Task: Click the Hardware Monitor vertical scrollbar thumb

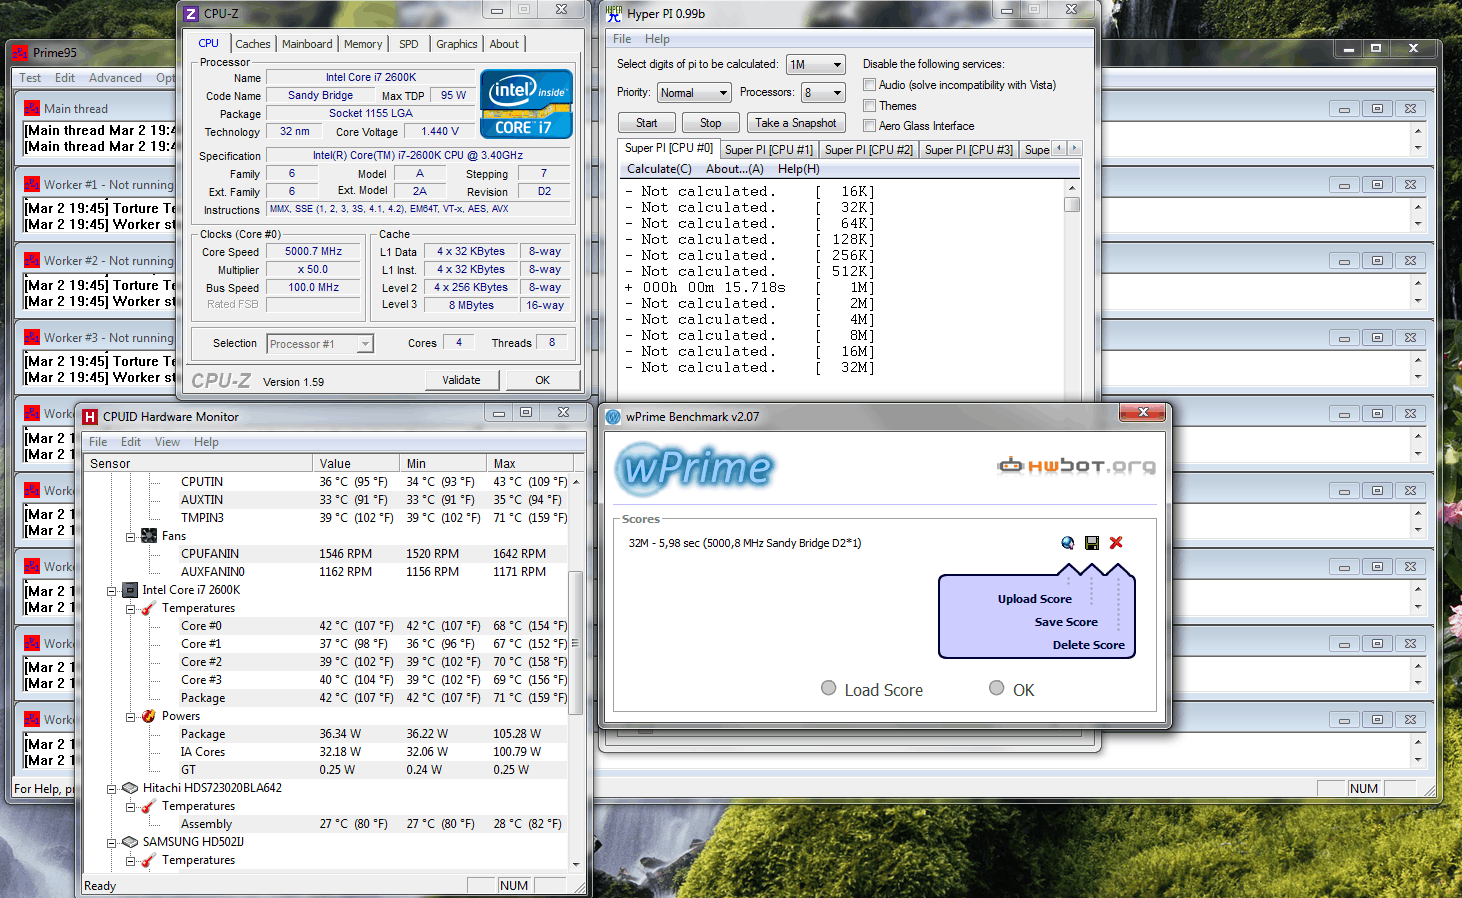Action: pos(575,643)
